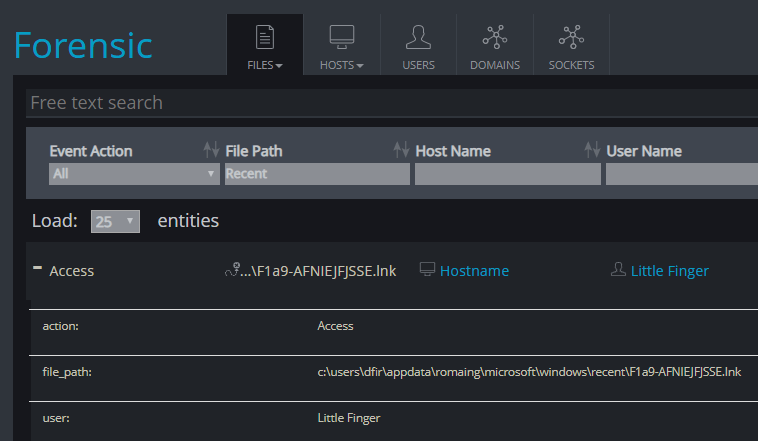
Task: Click the Forensic logo title
Action: 83,45
